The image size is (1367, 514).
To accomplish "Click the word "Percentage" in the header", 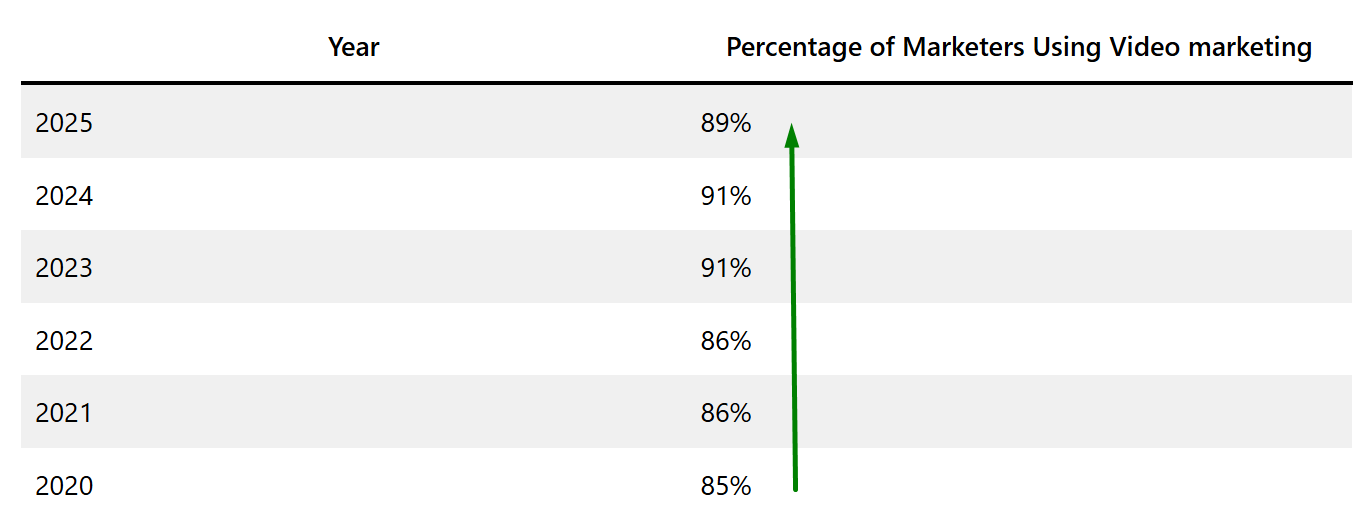I will (x=795, y=47).
